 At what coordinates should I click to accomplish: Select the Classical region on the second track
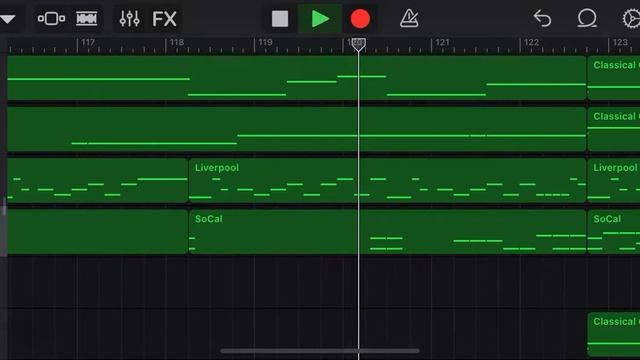pos(614,129)
